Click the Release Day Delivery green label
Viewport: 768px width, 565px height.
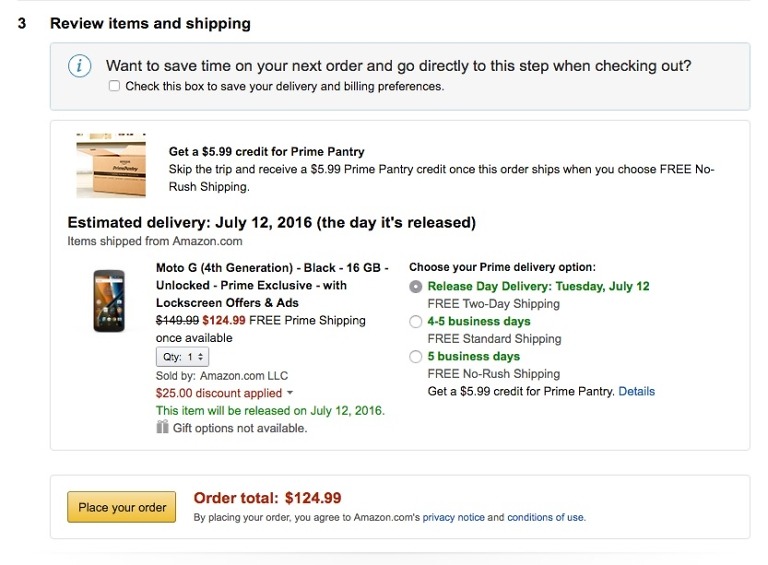click(538, 286)
